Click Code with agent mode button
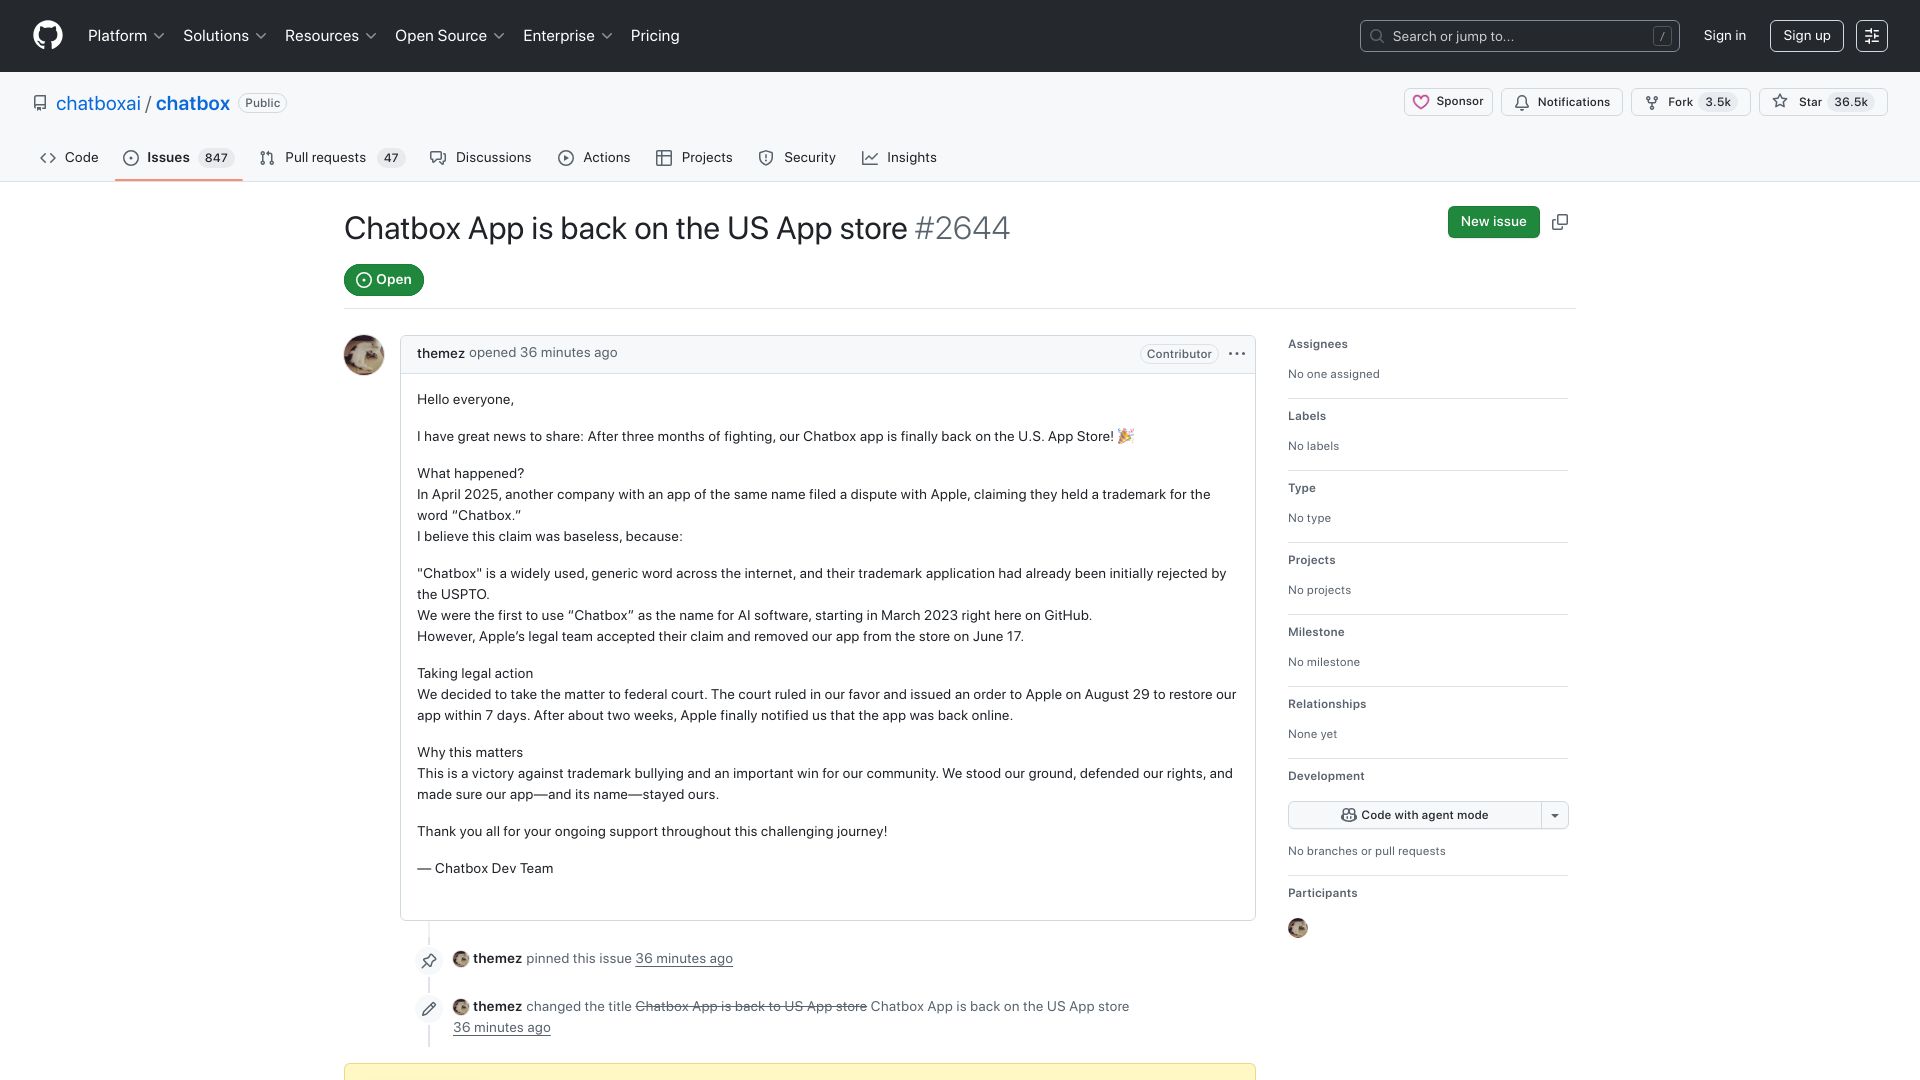This screenshot has height=1080, width=1920. (1414, 815)
